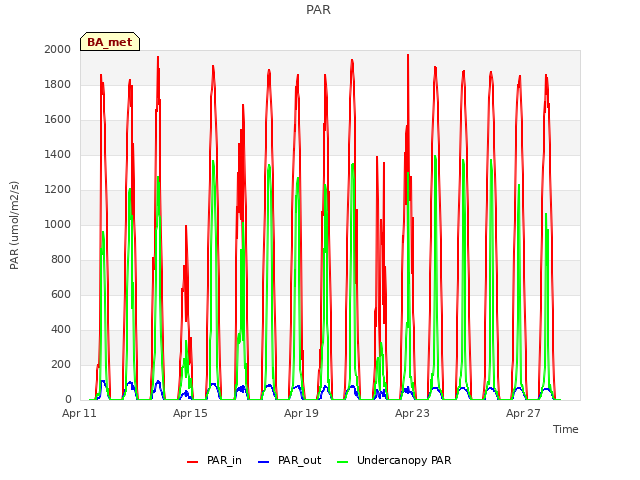Screen dimensions: 640x480
Task: Click the blue PAR_out legend swatch
Action: (264, 462)
